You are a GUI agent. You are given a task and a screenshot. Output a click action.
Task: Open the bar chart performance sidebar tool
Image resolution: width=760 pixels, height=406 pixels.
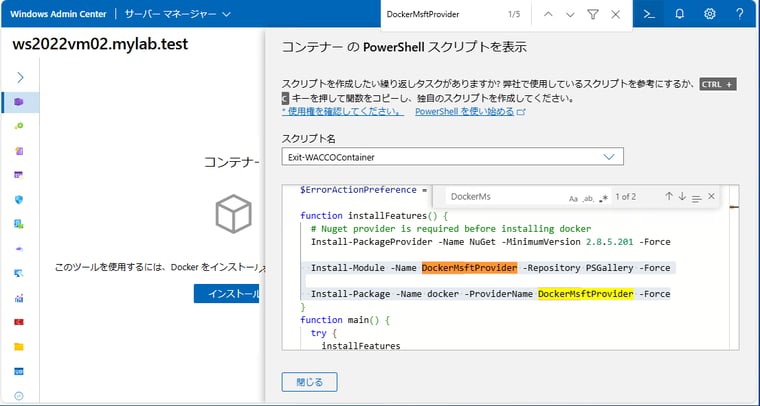19,298
